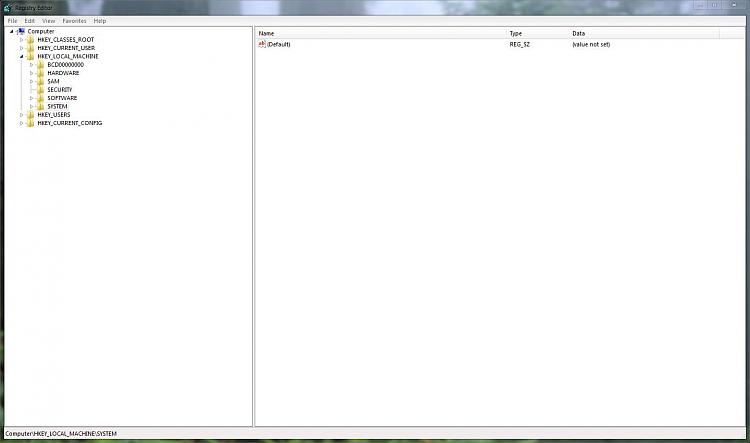
Task: Click HKEY_CLASSES_ROOT folder icon
Action: 31,40
